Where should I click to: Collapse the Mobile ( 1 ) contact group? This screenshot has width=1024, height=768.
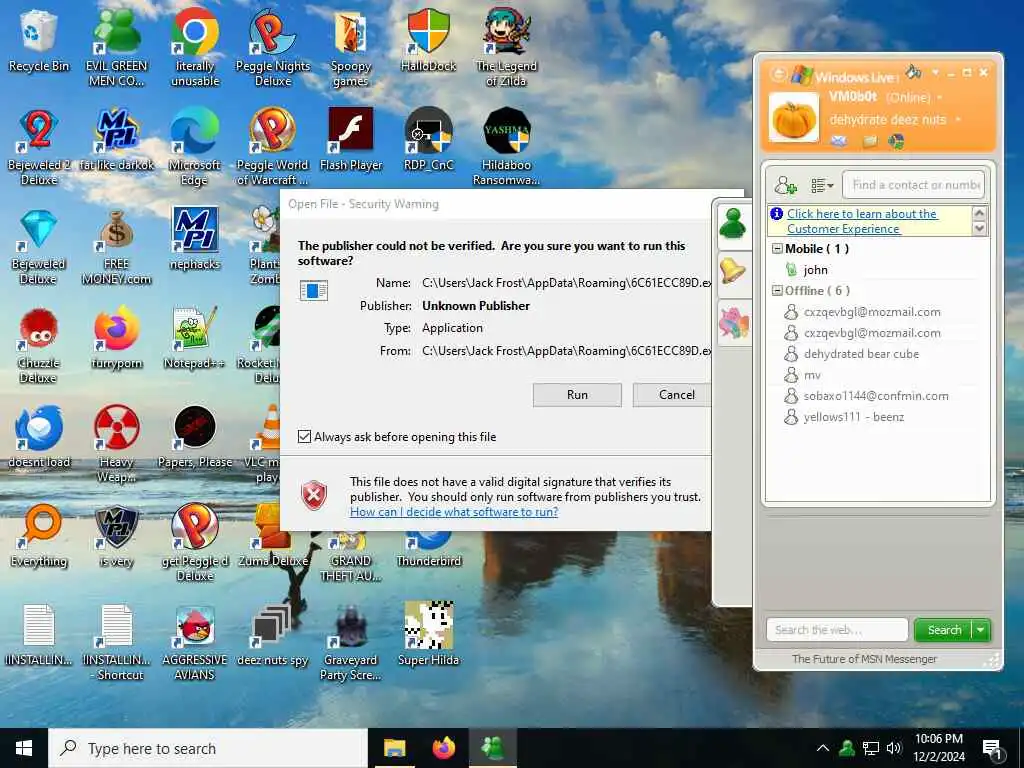tap(777, 249)
